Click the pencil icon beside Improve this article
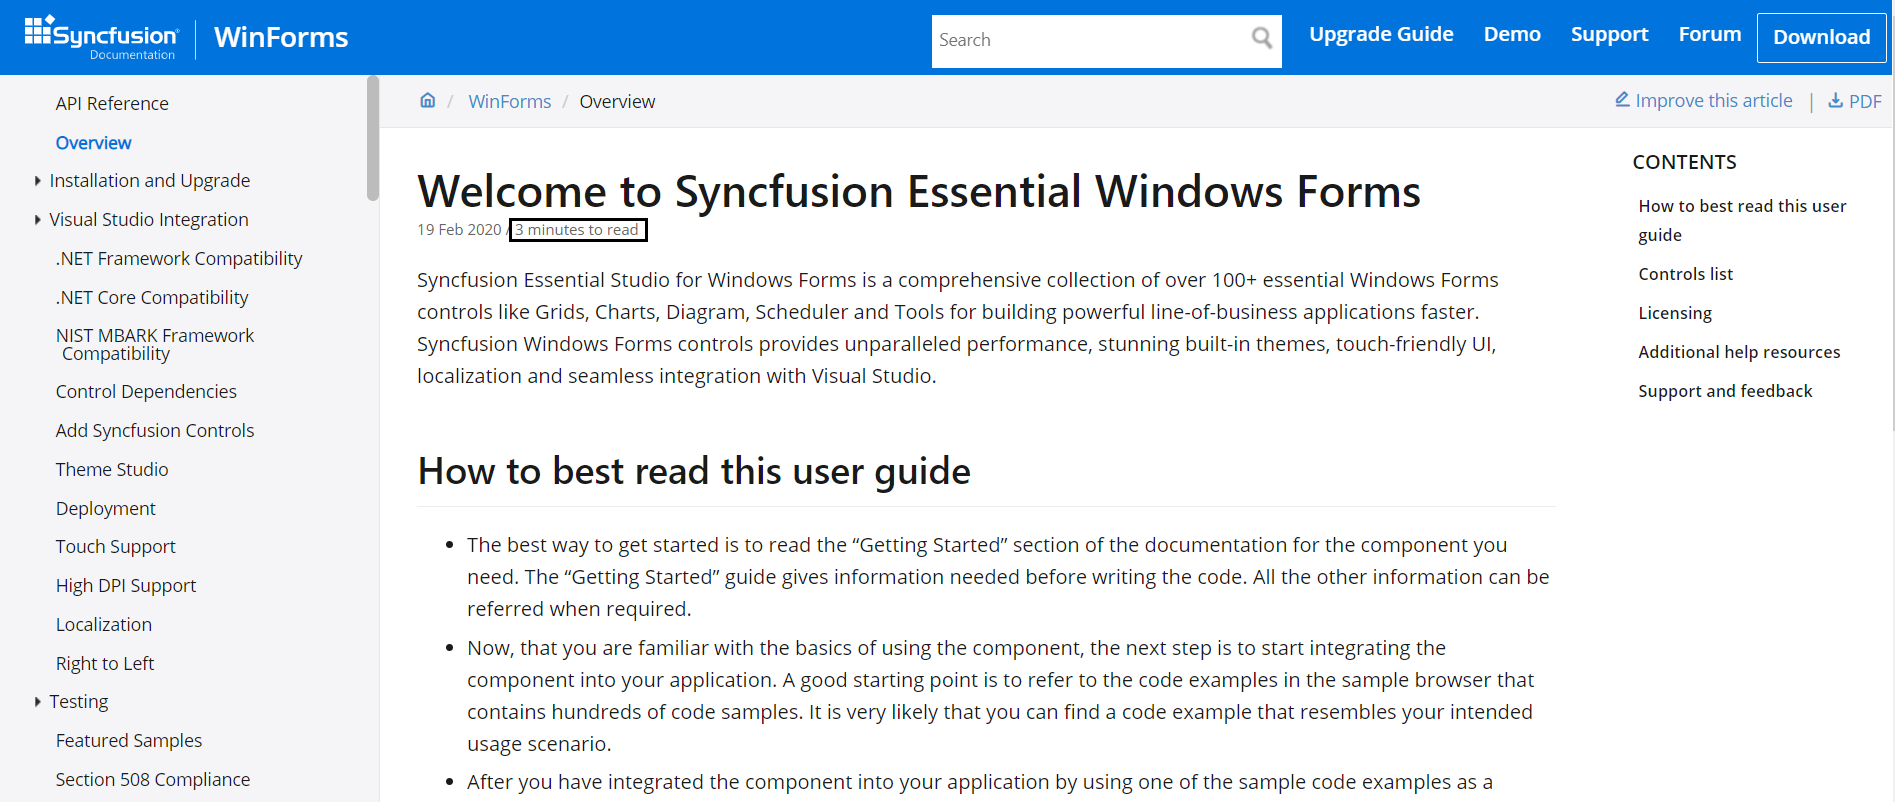This screenshot has width=1895, height=802. coord(1622,100)
